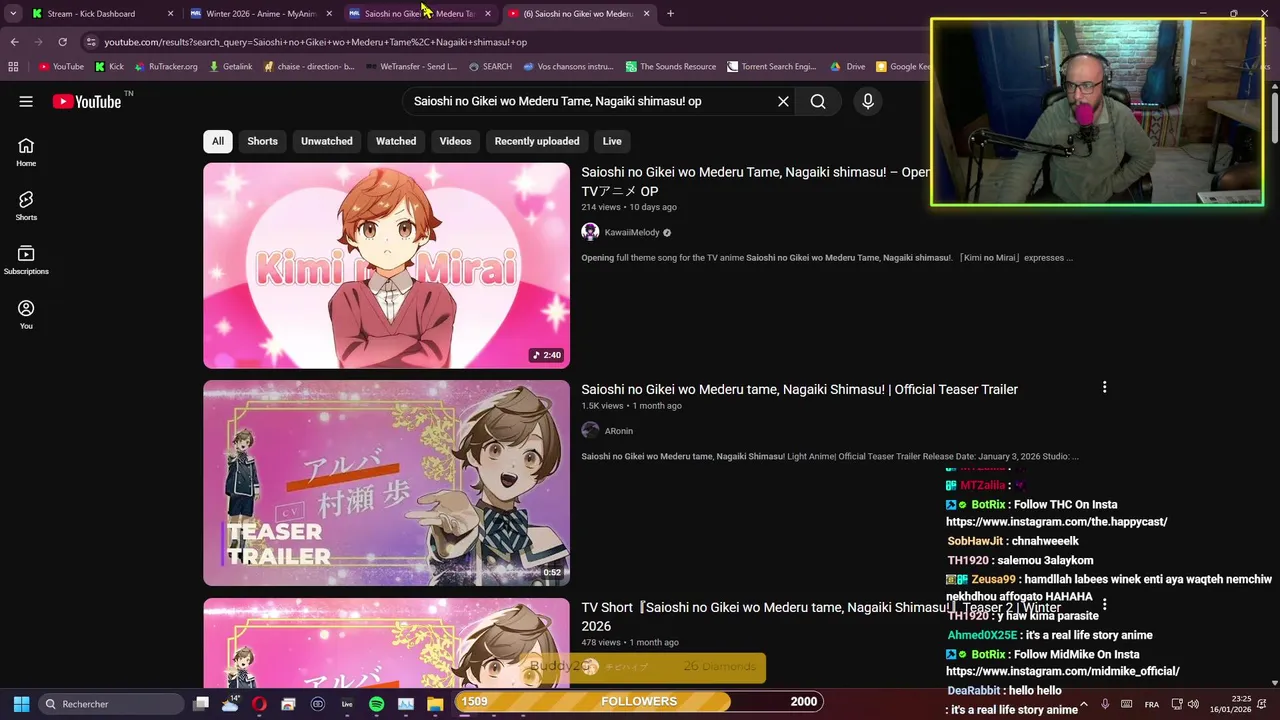This screenshot has height=720, width=1280.
Task: Start voice search with microphone icon
Action: [x=867, y=101]
